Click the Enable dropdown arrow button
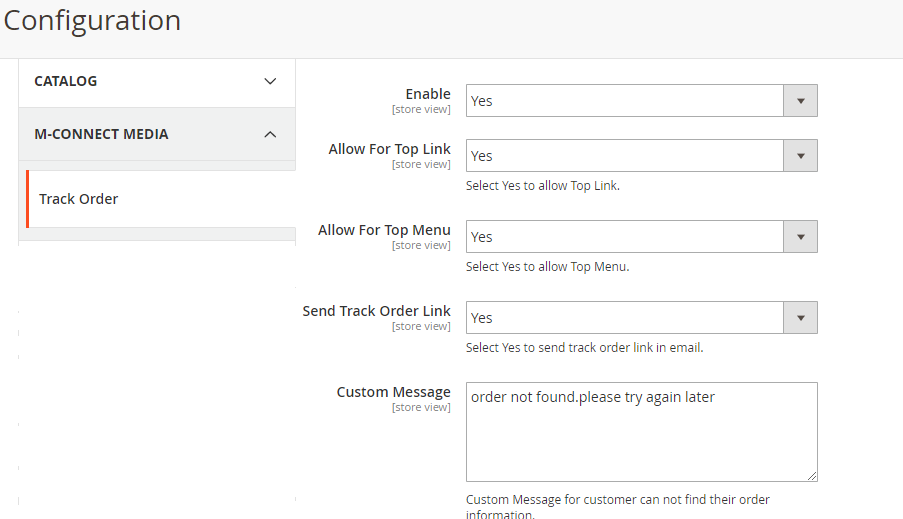 [800, 101]
